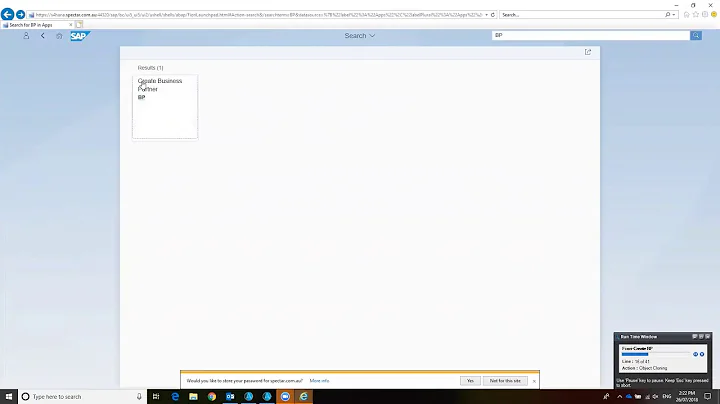The width and height of the screenshot is (720, 404).
Task: Open Zoom from the taskbar
Action: (285, 396)
